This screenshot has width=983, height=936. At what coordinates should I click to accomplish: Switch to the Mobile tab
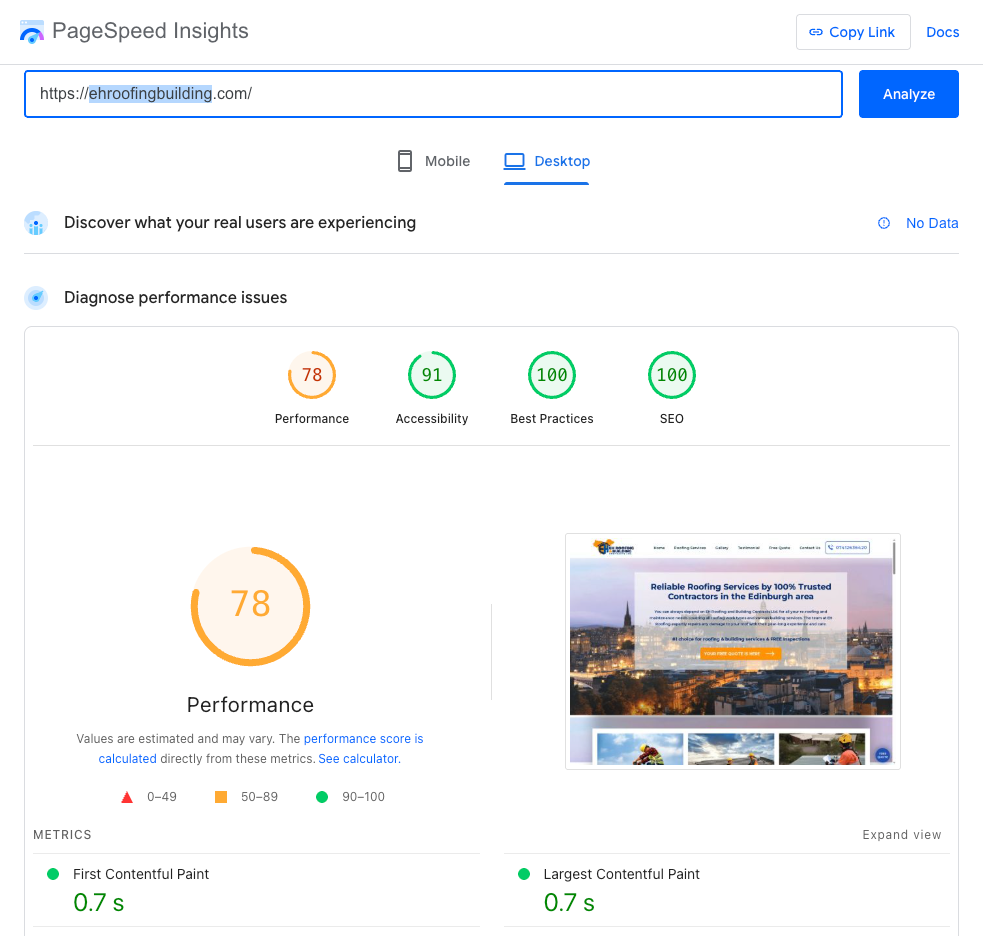[x=433, y=161]
